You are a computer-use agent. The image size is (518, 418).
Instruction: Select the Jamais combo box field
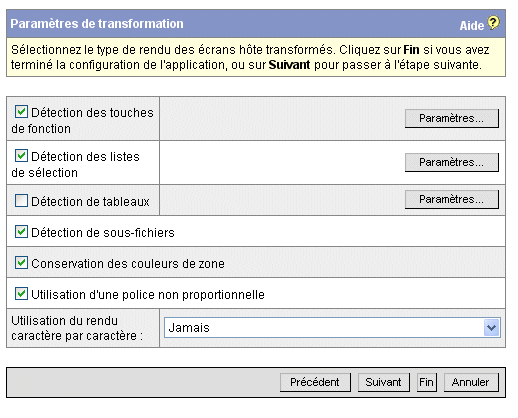pos(332,328)
